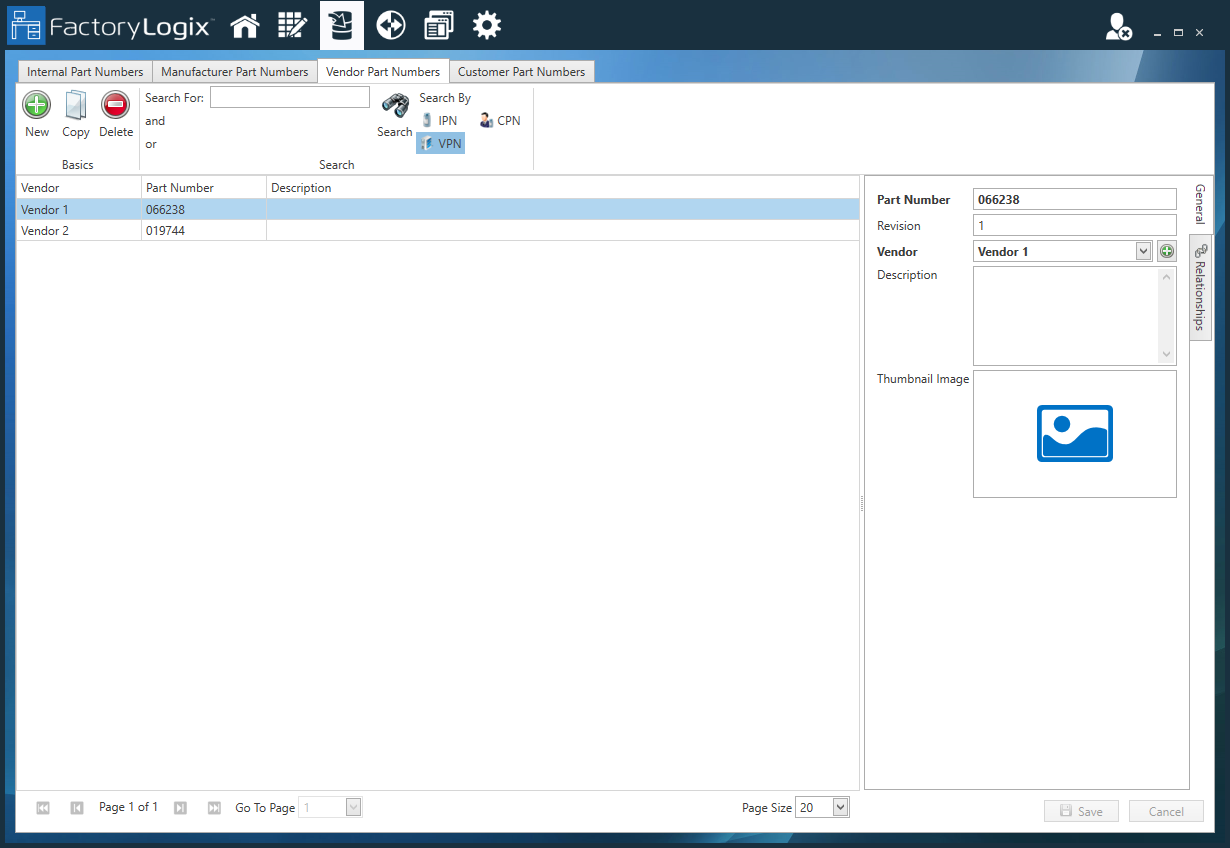1230x848 pixels.
Task: Click the Cancel button
Action: (1165, 811)
